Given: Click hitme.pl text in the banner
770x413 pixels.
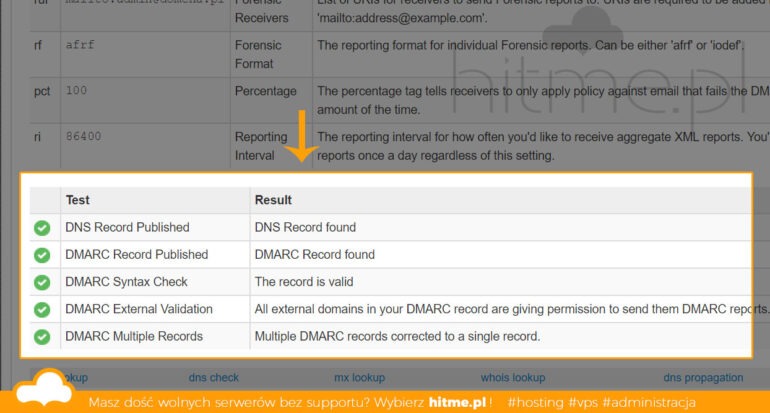Looking at the screenshot, I should pos(457,403).
